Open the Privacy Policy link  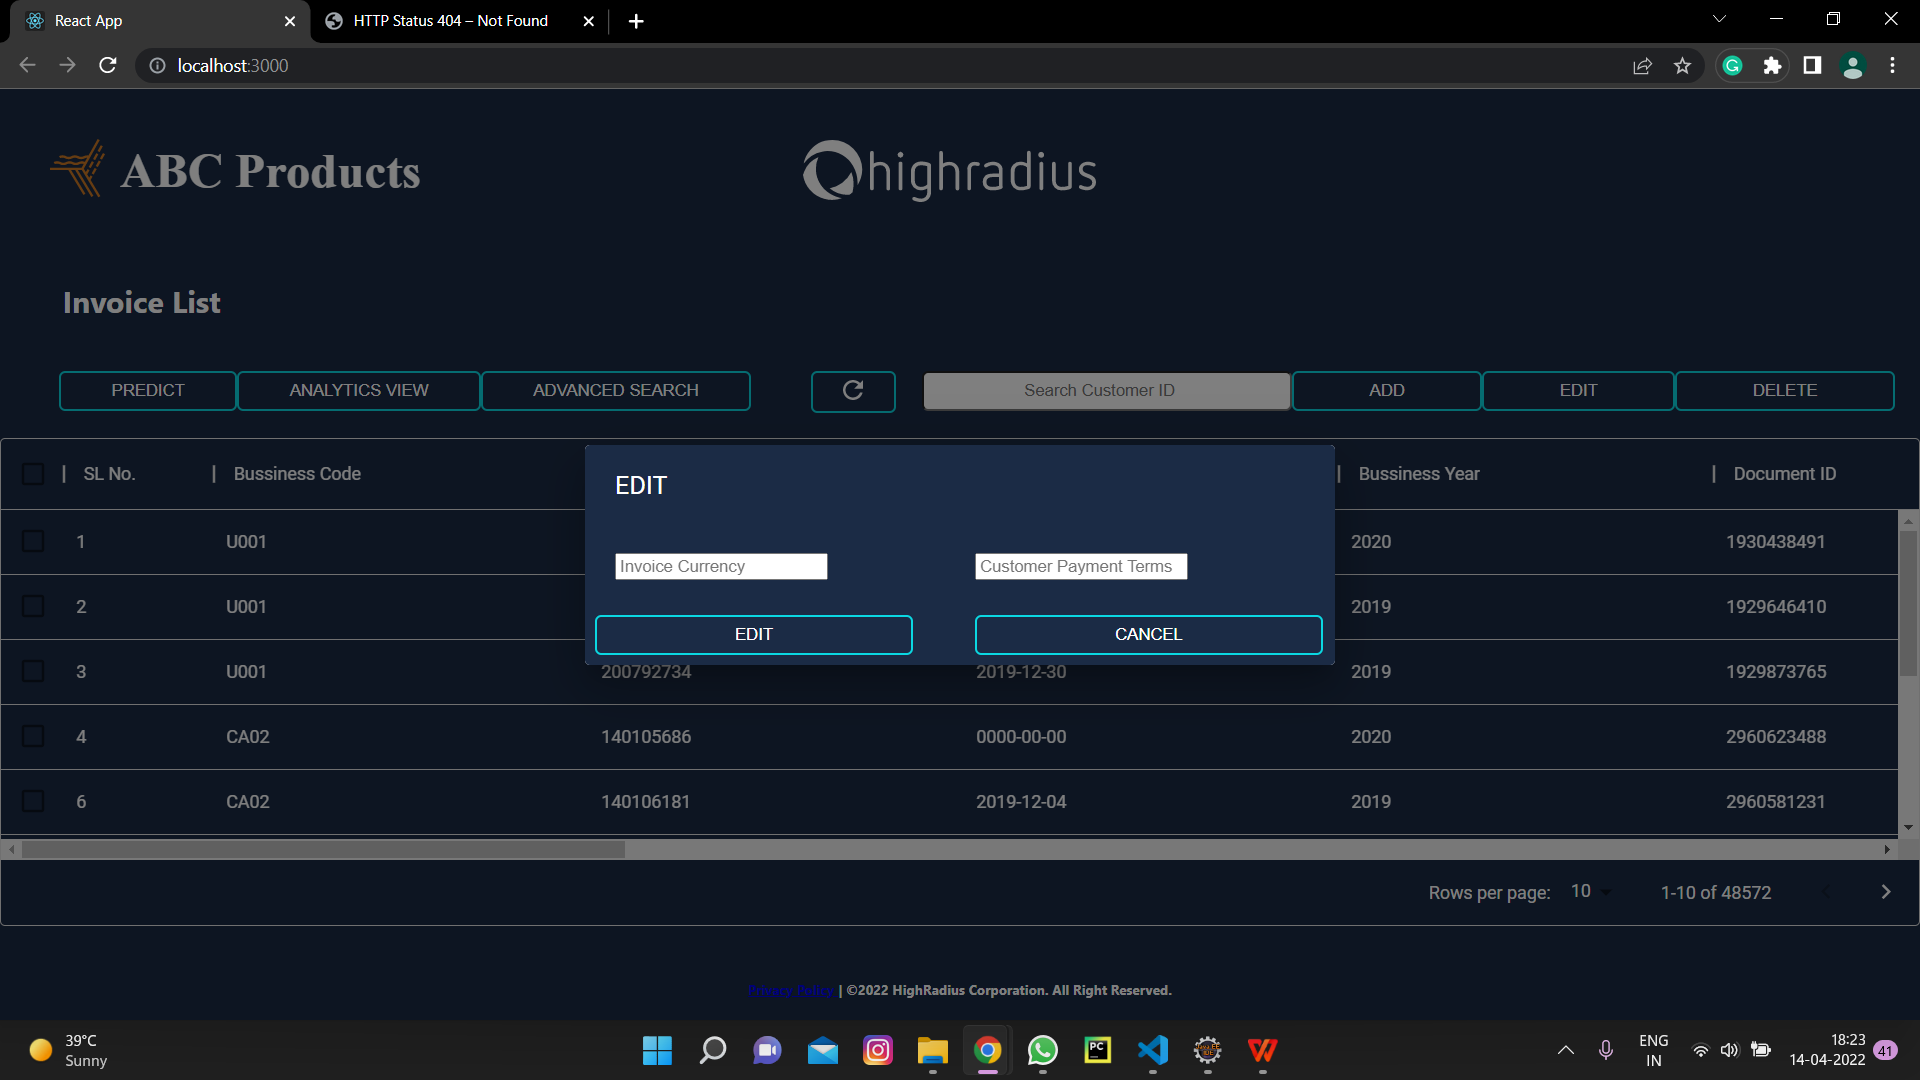[x=790, y=990]
